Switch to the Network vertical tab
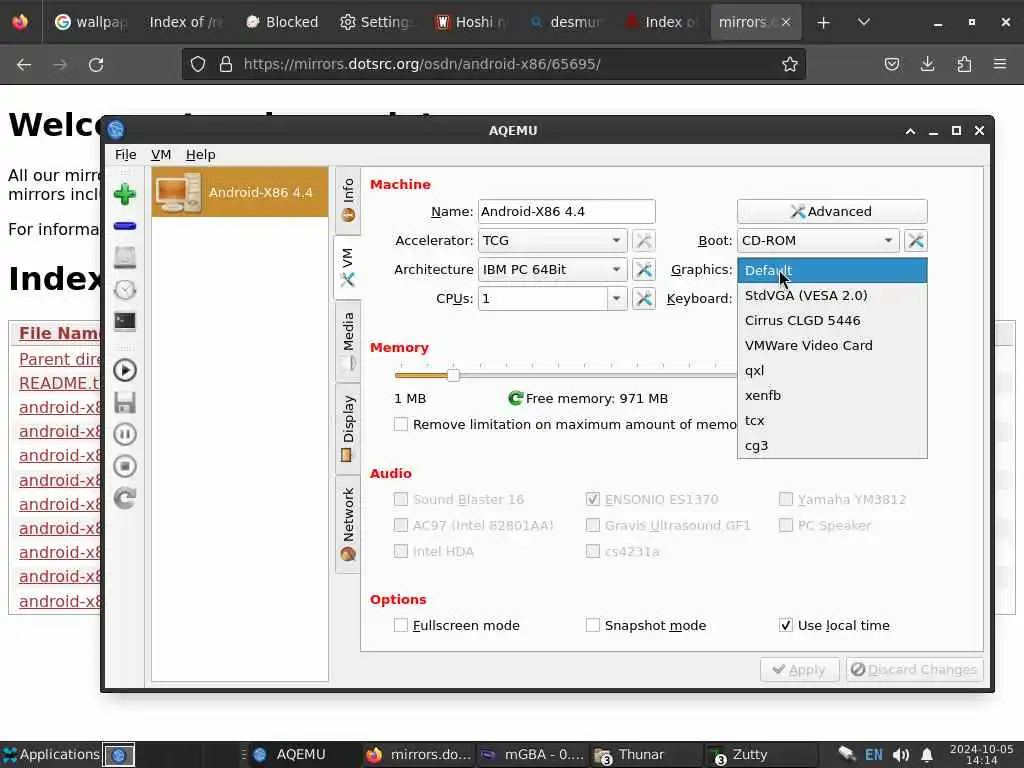This screenshot has height=768, width=1024. (347, 524)
